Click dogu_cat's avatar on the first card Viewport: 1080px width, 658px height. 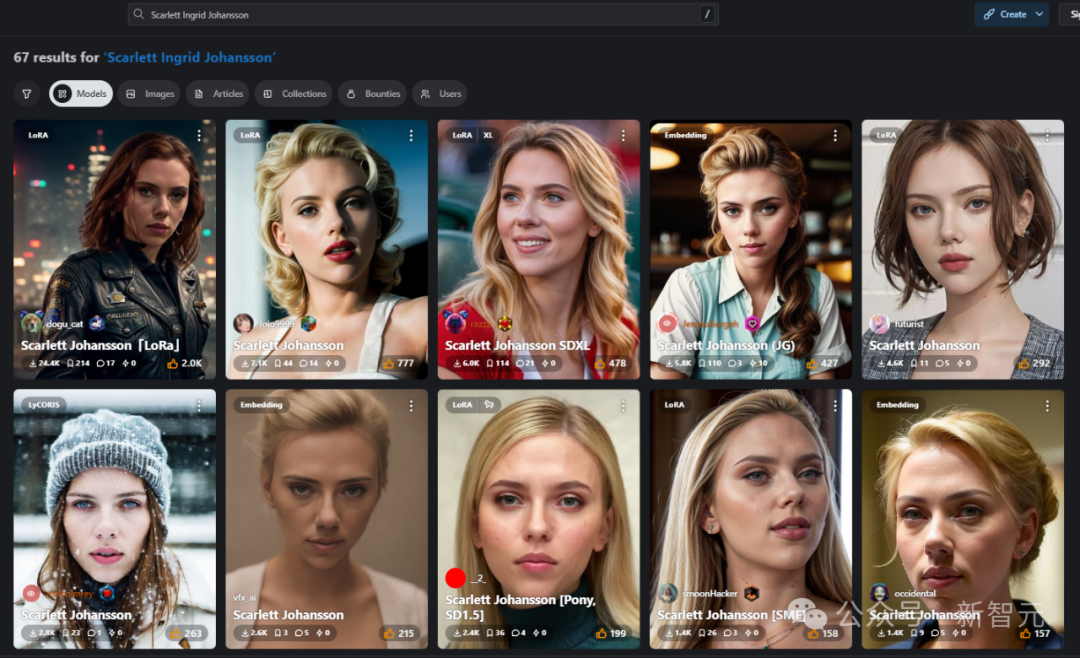[31, 323]
